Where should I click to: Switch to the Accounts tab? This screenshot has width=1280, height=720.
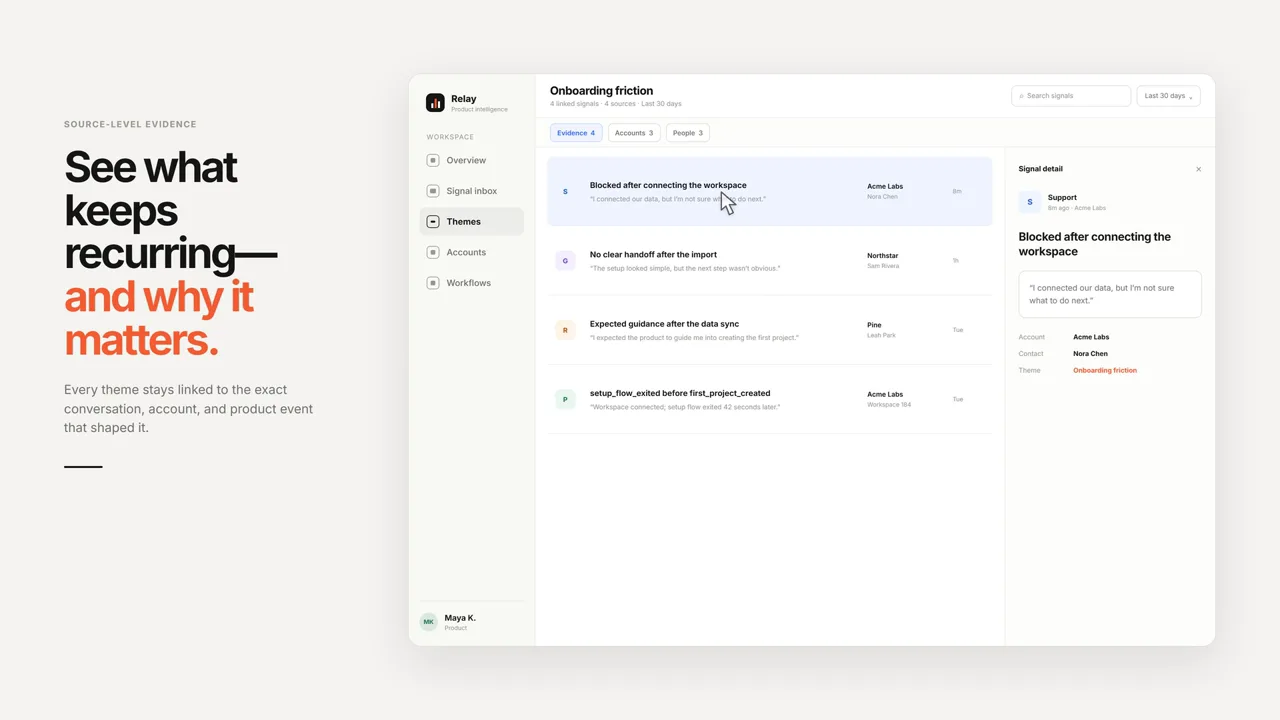pos(634,133)
